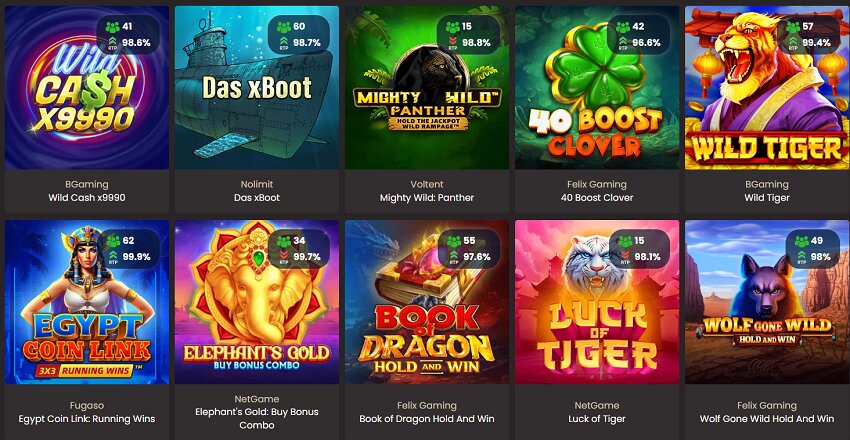The height and width of the screenshot is (440, 850).
Task: Open the Wild Cash x9990 game thumbnail
Action: click(87, 88)
